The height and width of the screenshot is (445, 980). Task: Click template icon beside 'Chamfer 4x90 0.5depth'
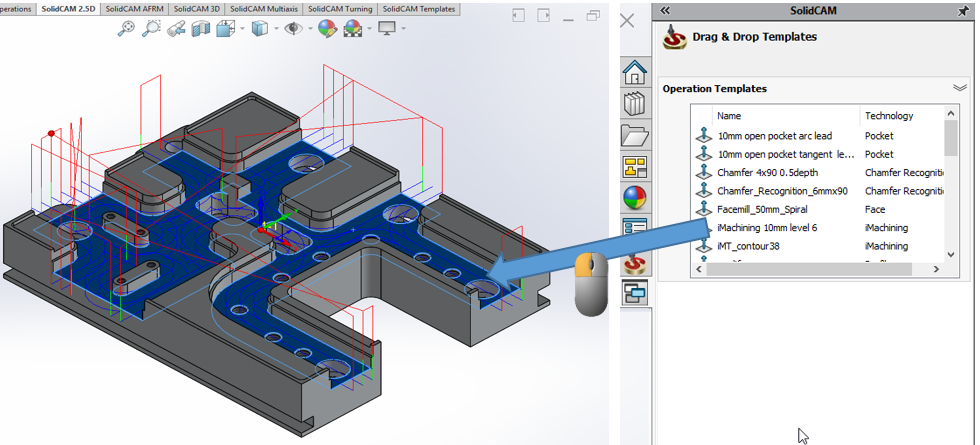(x=704, y=172)
